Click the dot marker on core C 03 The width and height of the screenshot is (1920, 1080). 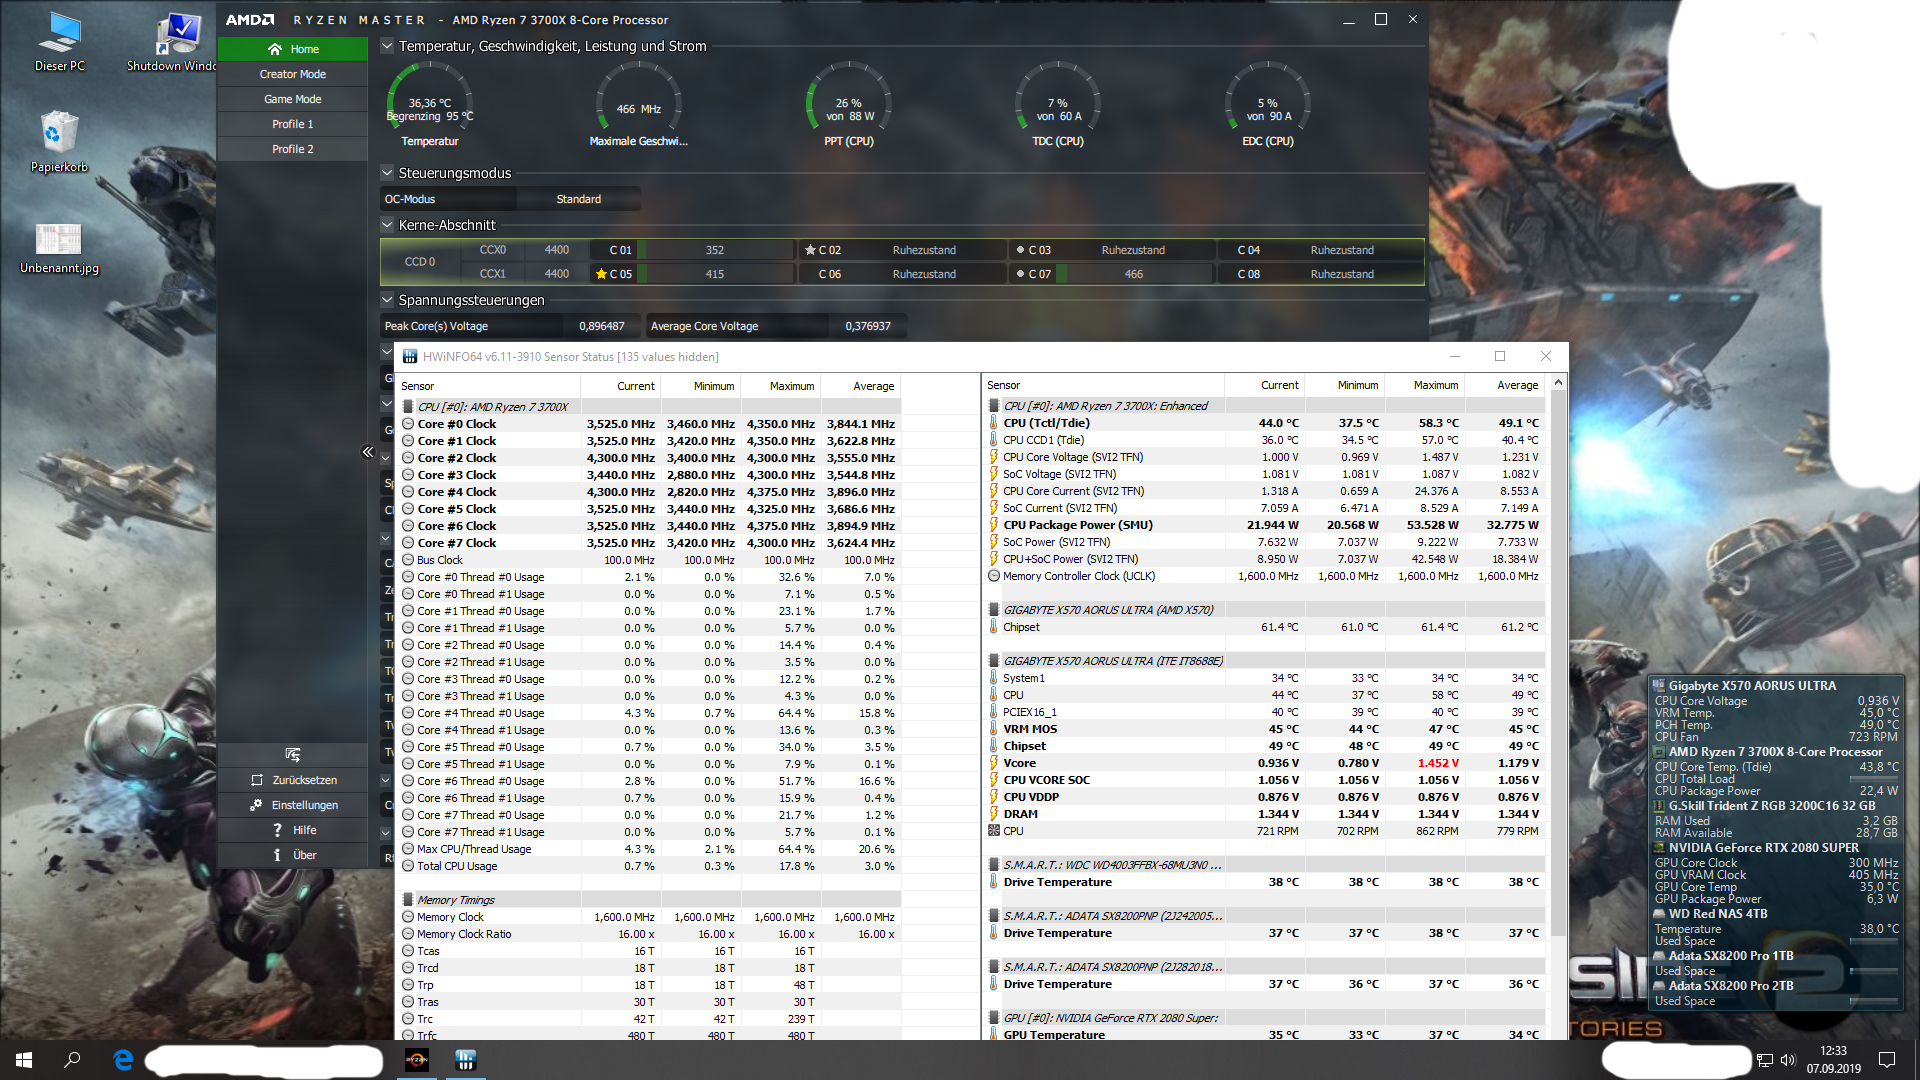(x=1020, y=250)
